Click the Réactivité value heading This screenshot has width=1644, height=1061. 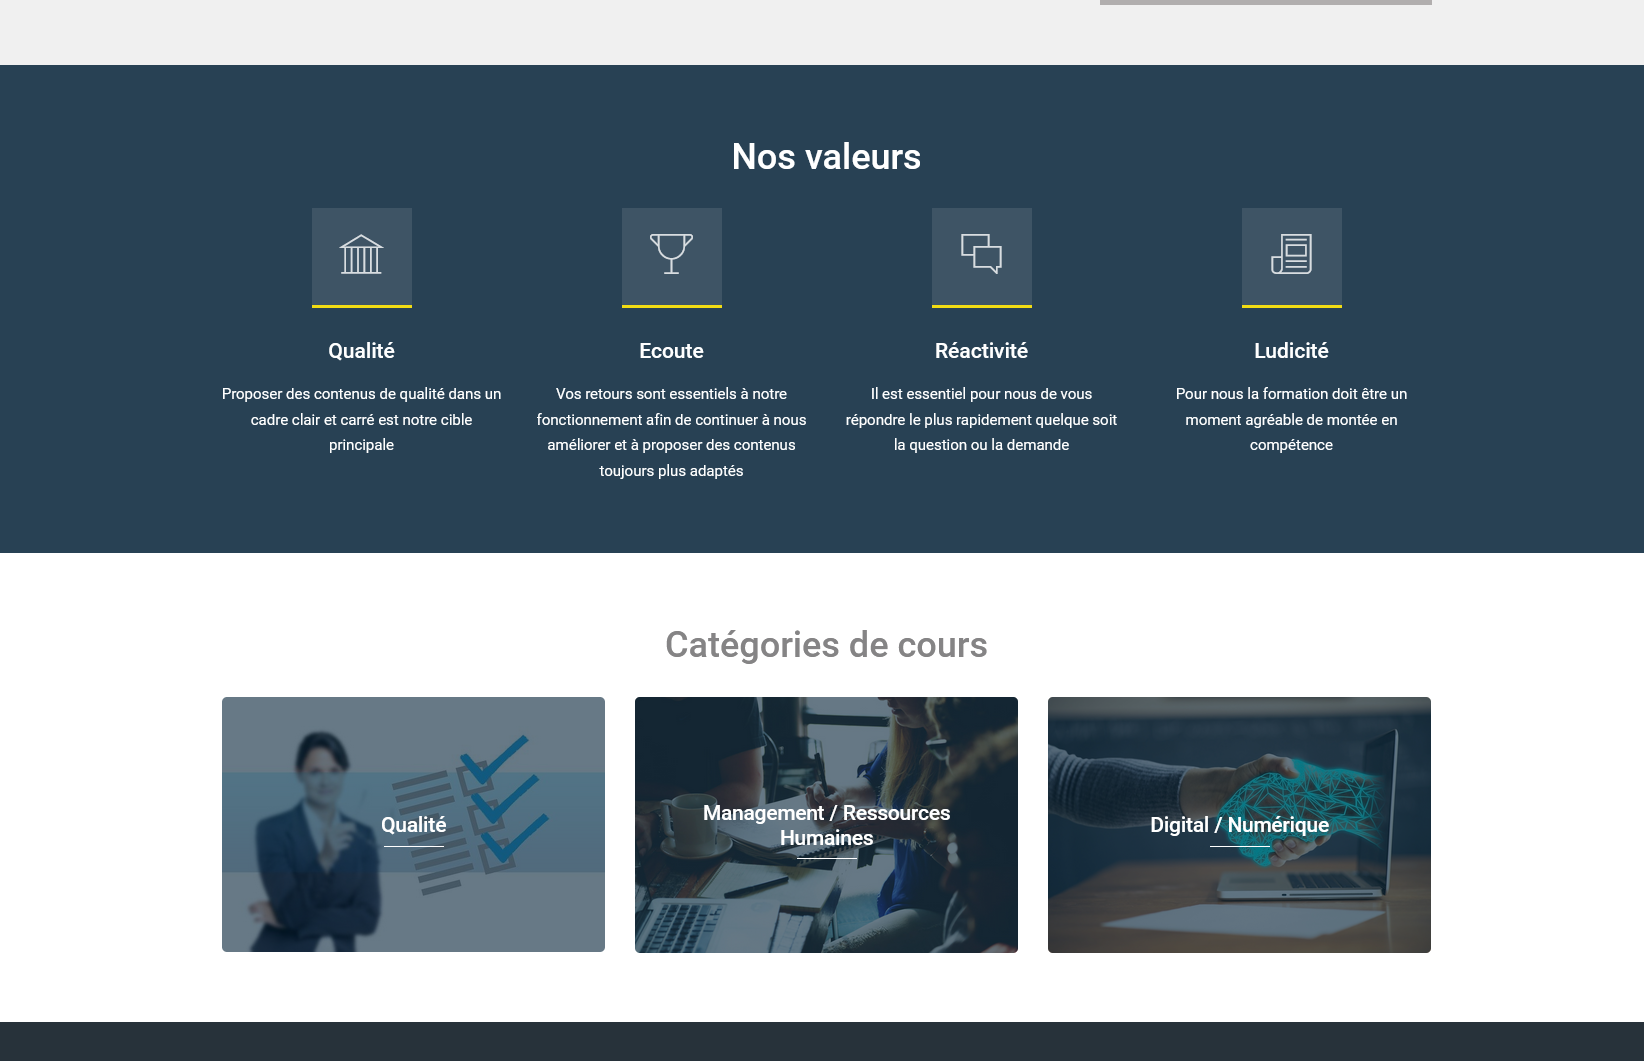pos(981,351)
